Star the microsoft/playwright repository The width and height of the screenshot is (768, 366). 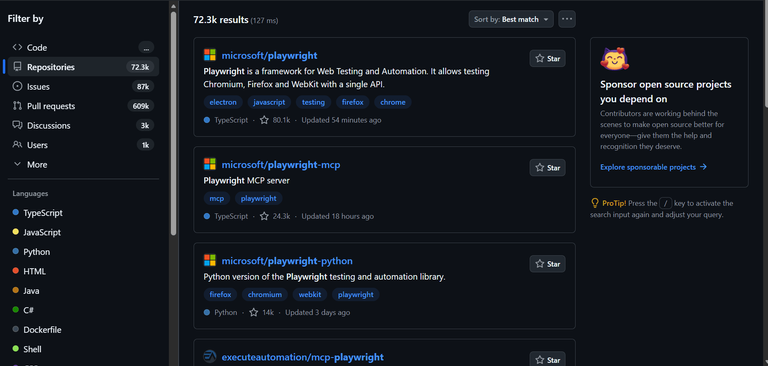548,58
